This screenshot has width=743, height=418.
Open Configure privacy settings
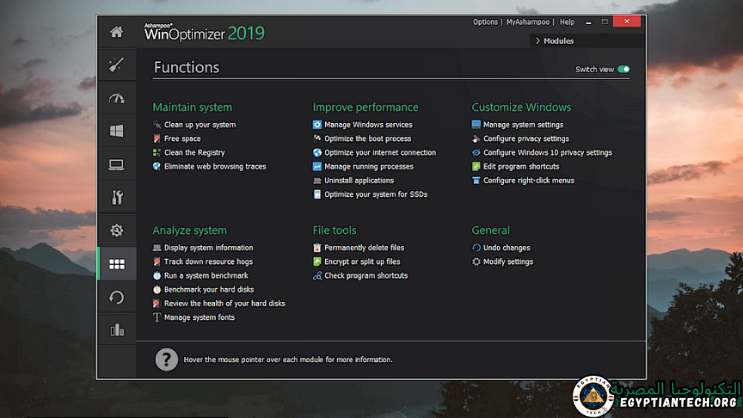[520, 139]
